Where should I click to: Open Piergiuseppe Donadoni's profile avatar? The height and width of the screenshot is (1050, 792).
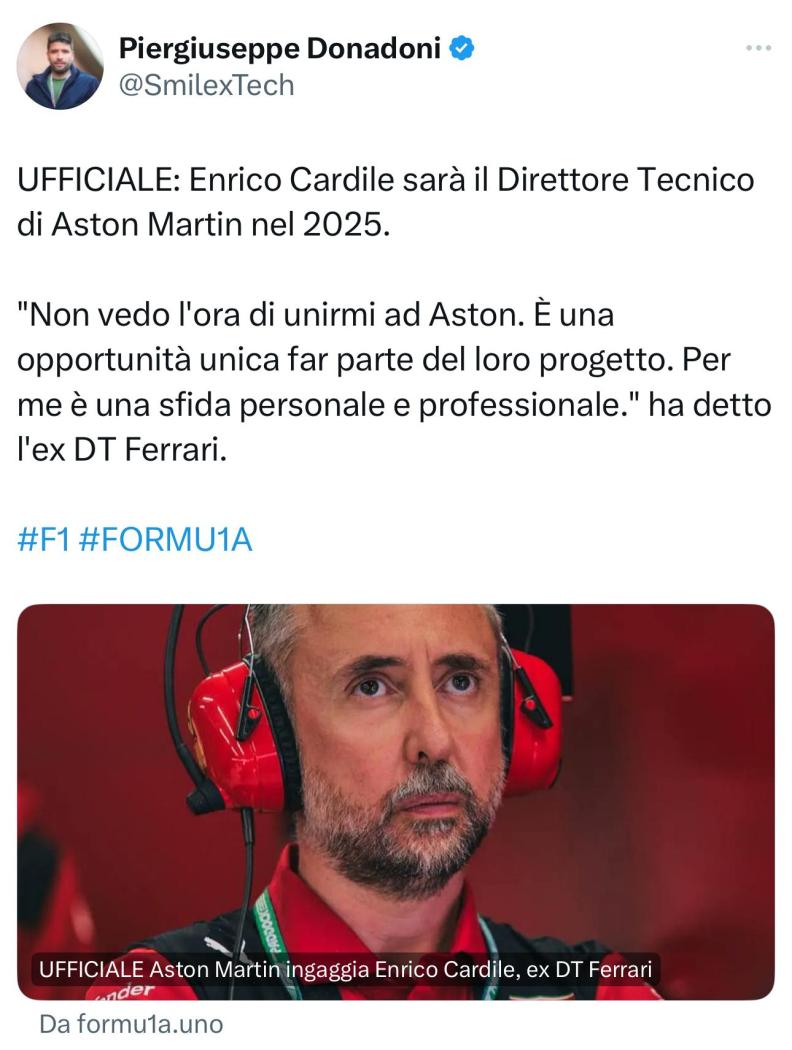[x=60, y=66]
